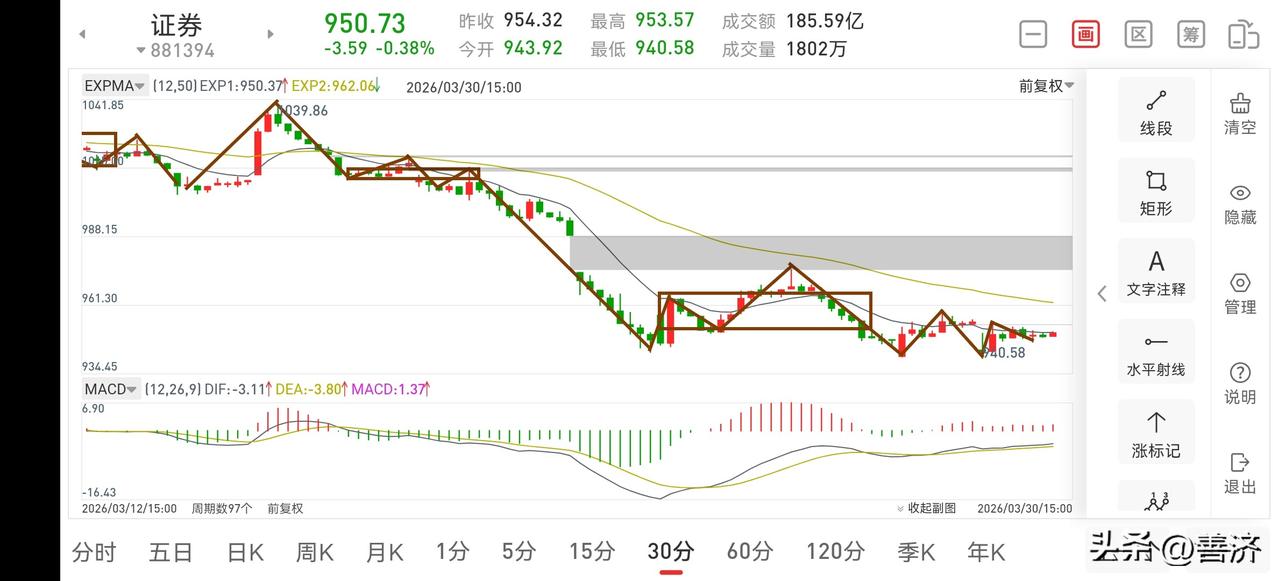
Task: Open the MACD indicator dropdown
Action: [x=110, y=389]
